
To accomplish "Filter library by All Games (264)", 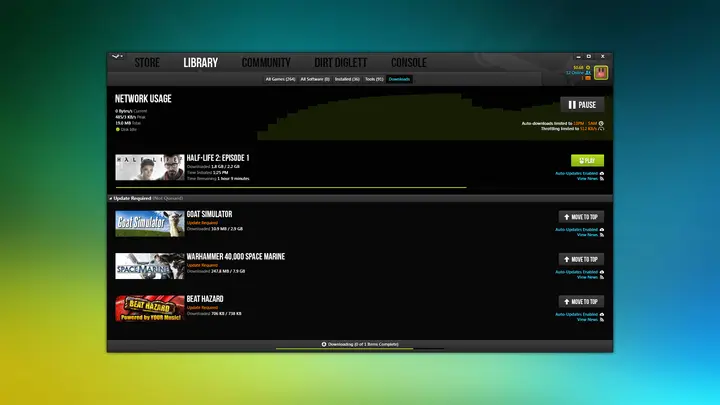I will 280,79.
